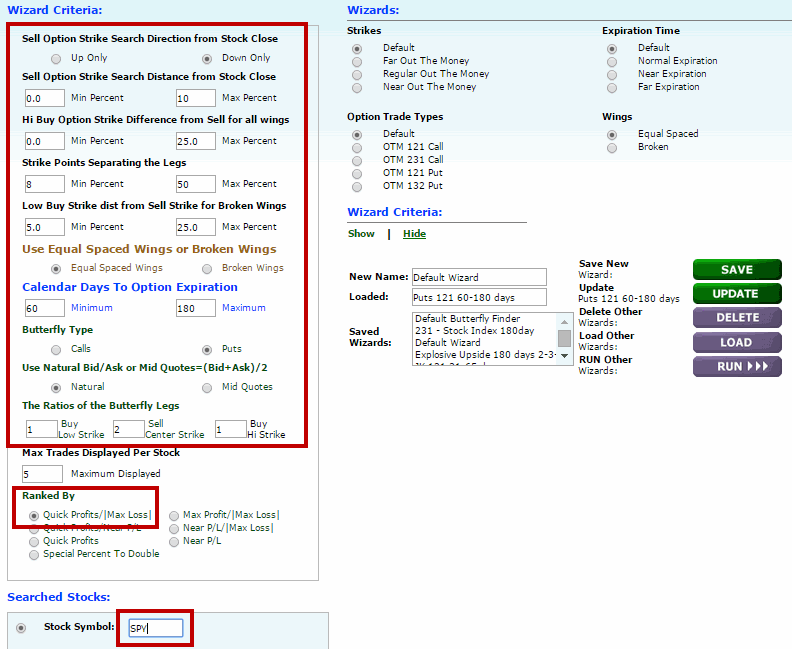Viewport: 792px width, 649px height.
Task: Choose OTM 231 Call trade type
Action: (357, 161)
